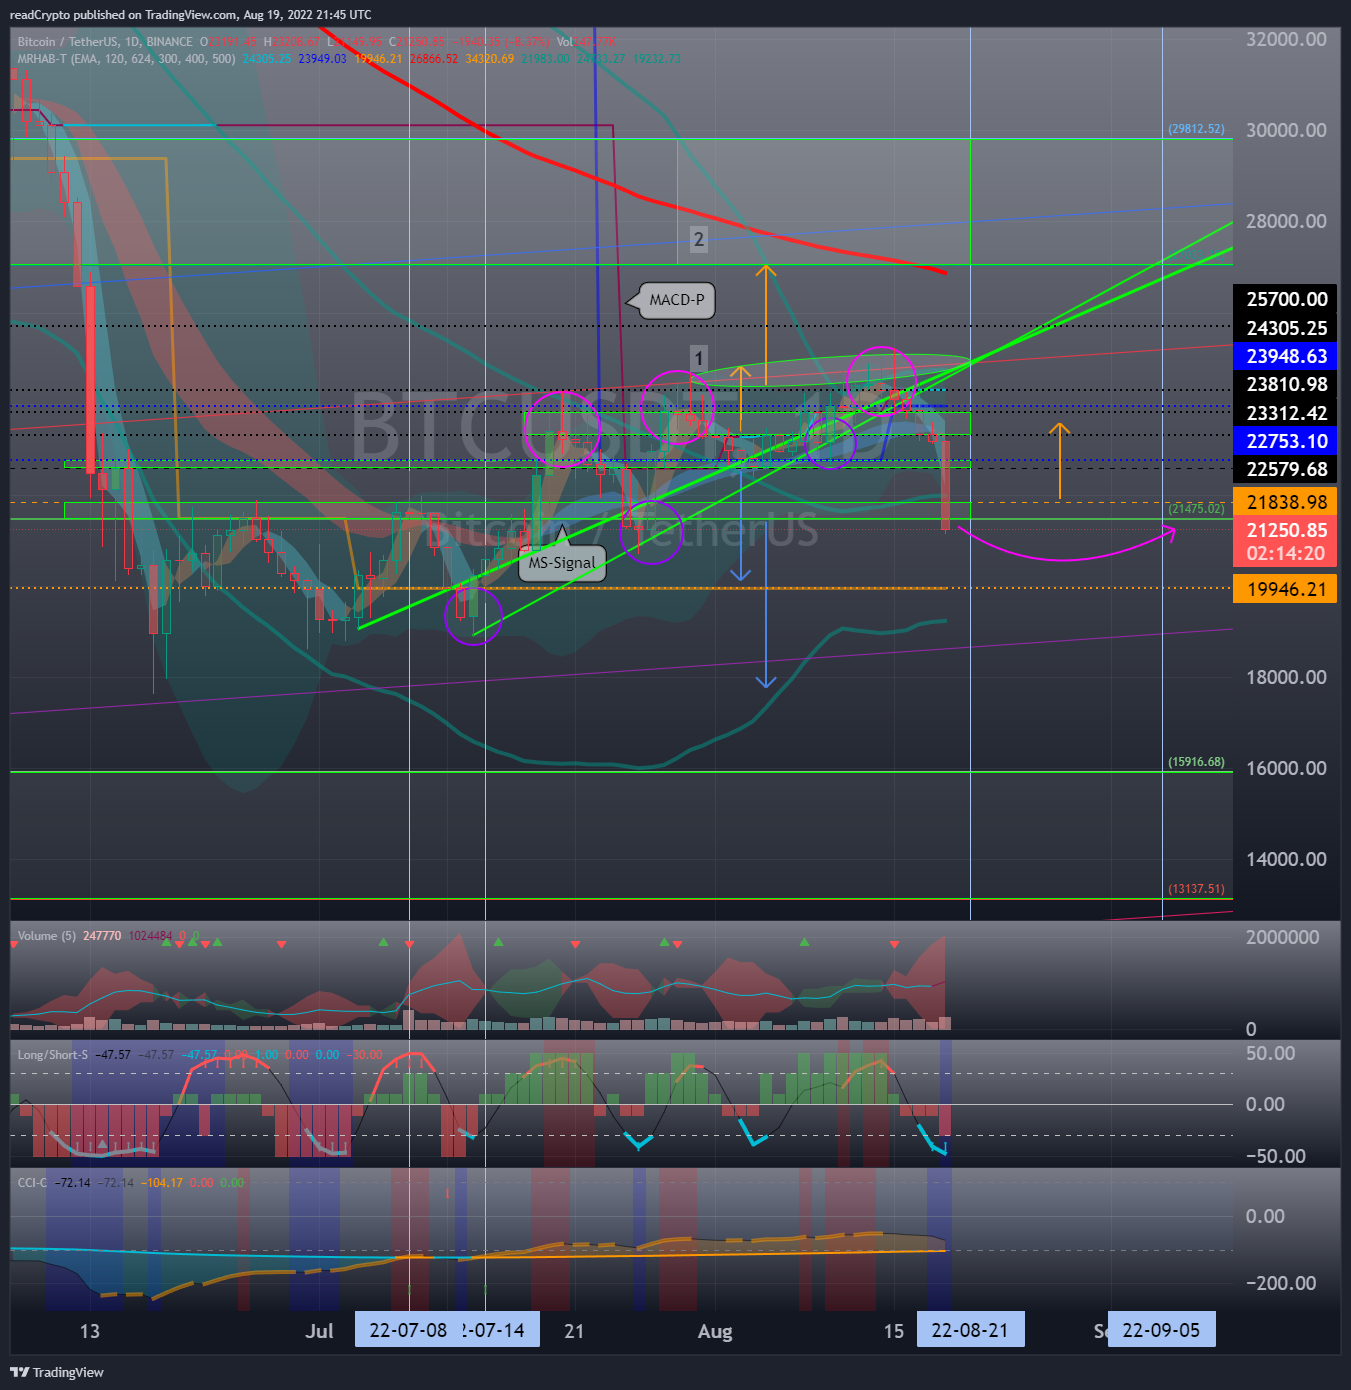Click the 30000.00 axis value

coord(1287,130)
